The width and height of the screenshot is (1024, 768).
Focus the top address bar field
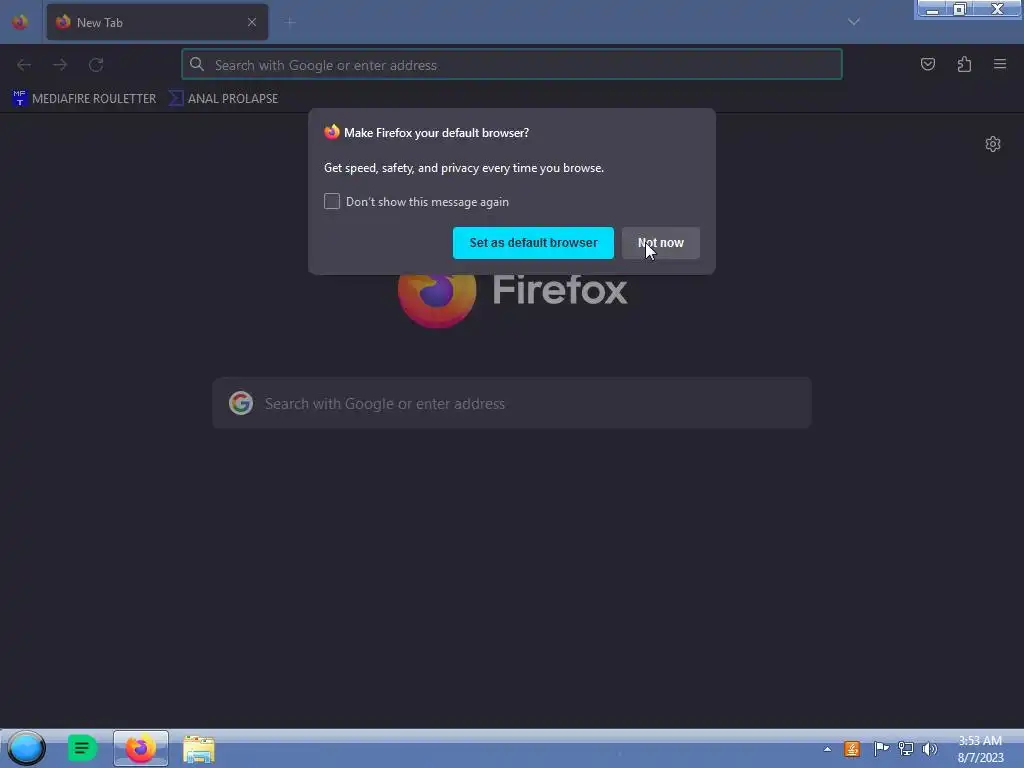coord(512,65)
